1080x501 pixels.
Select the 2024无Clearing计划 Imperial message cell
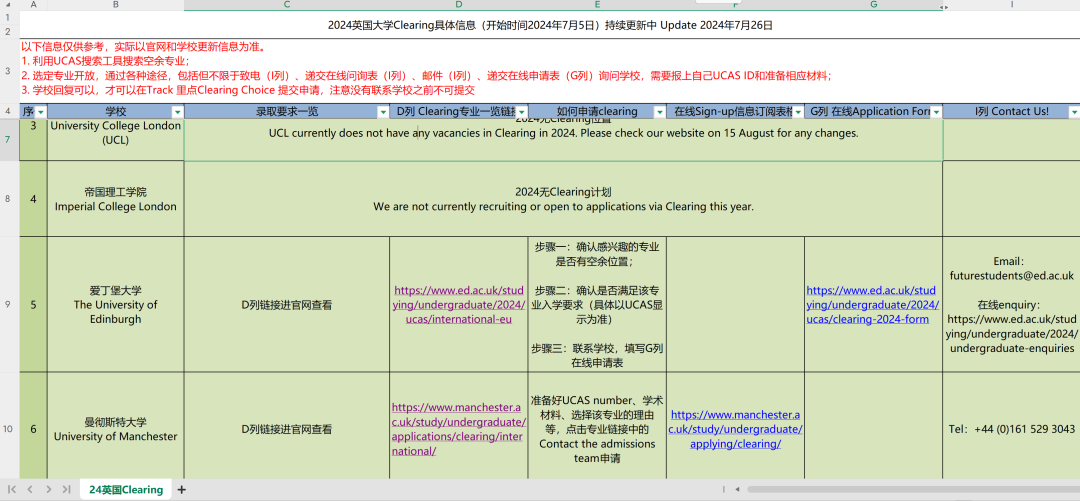coord(563,198)
